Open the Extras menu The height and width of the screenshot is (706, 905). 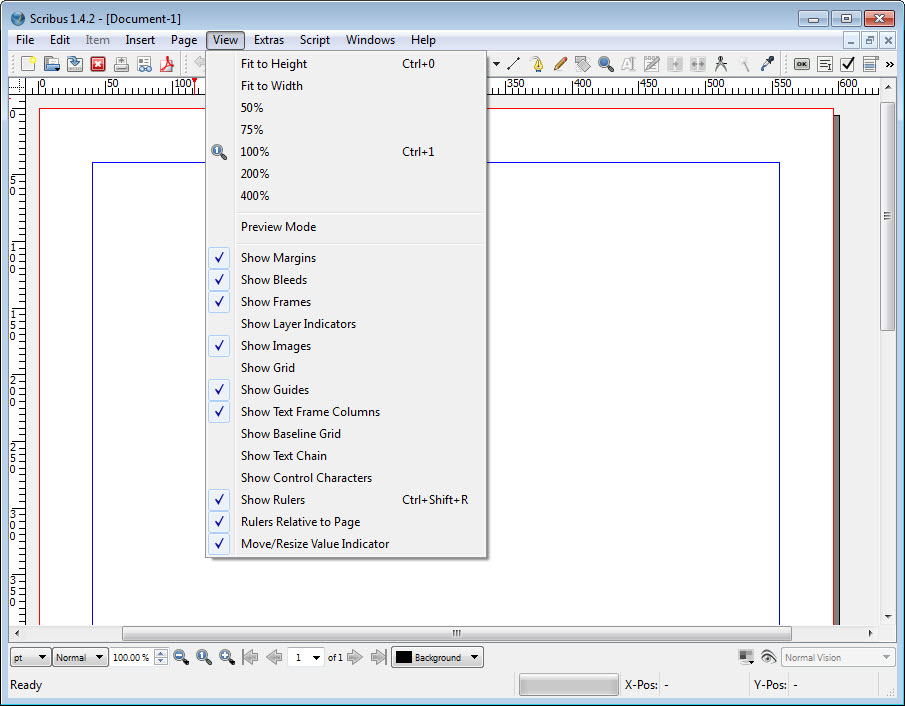(x=269, y=40)
